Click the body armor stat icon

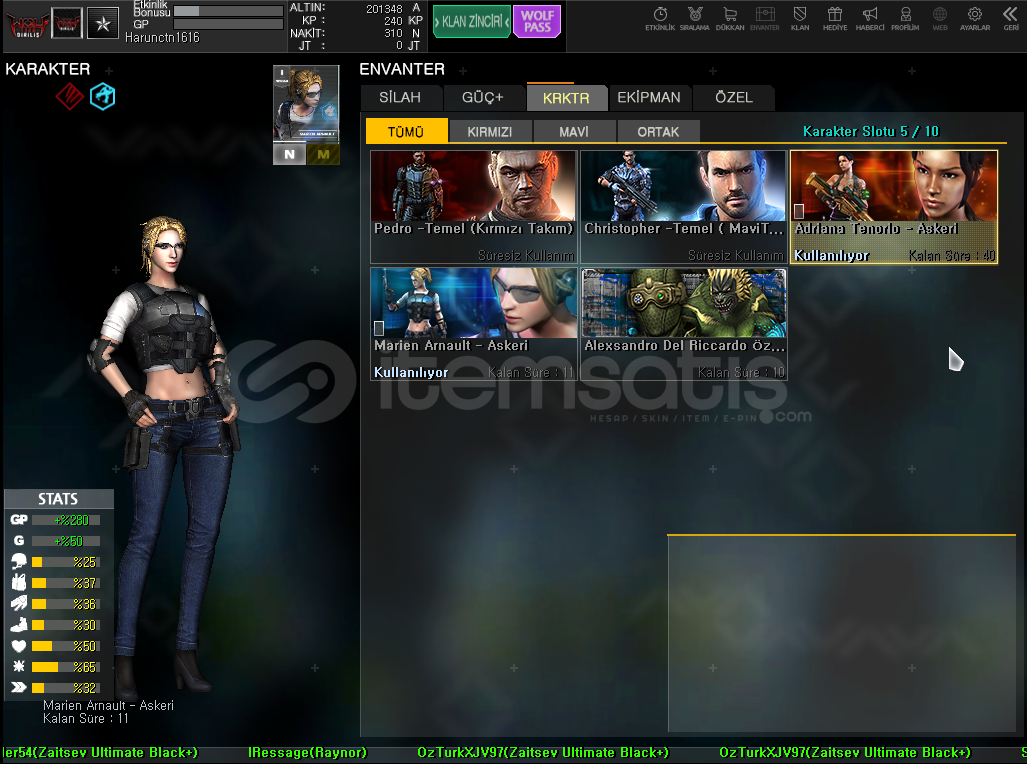[x=19, y=583]
